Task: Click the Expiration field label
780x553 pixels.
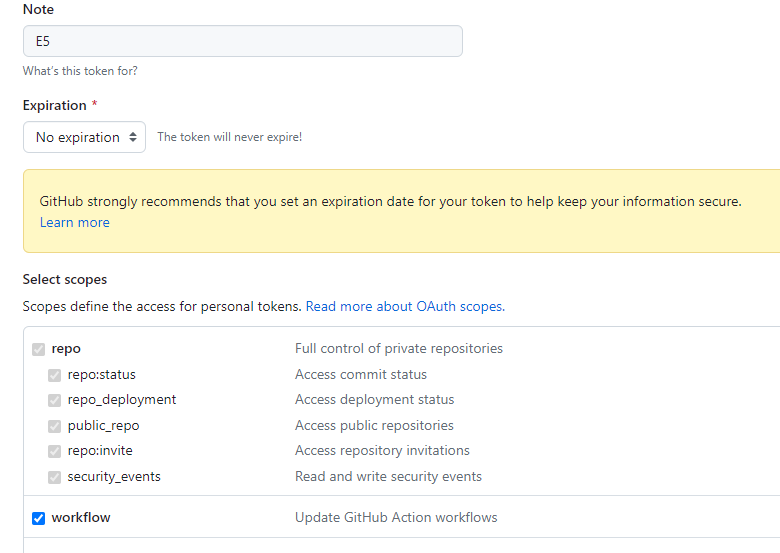Action: click(55, 105)
